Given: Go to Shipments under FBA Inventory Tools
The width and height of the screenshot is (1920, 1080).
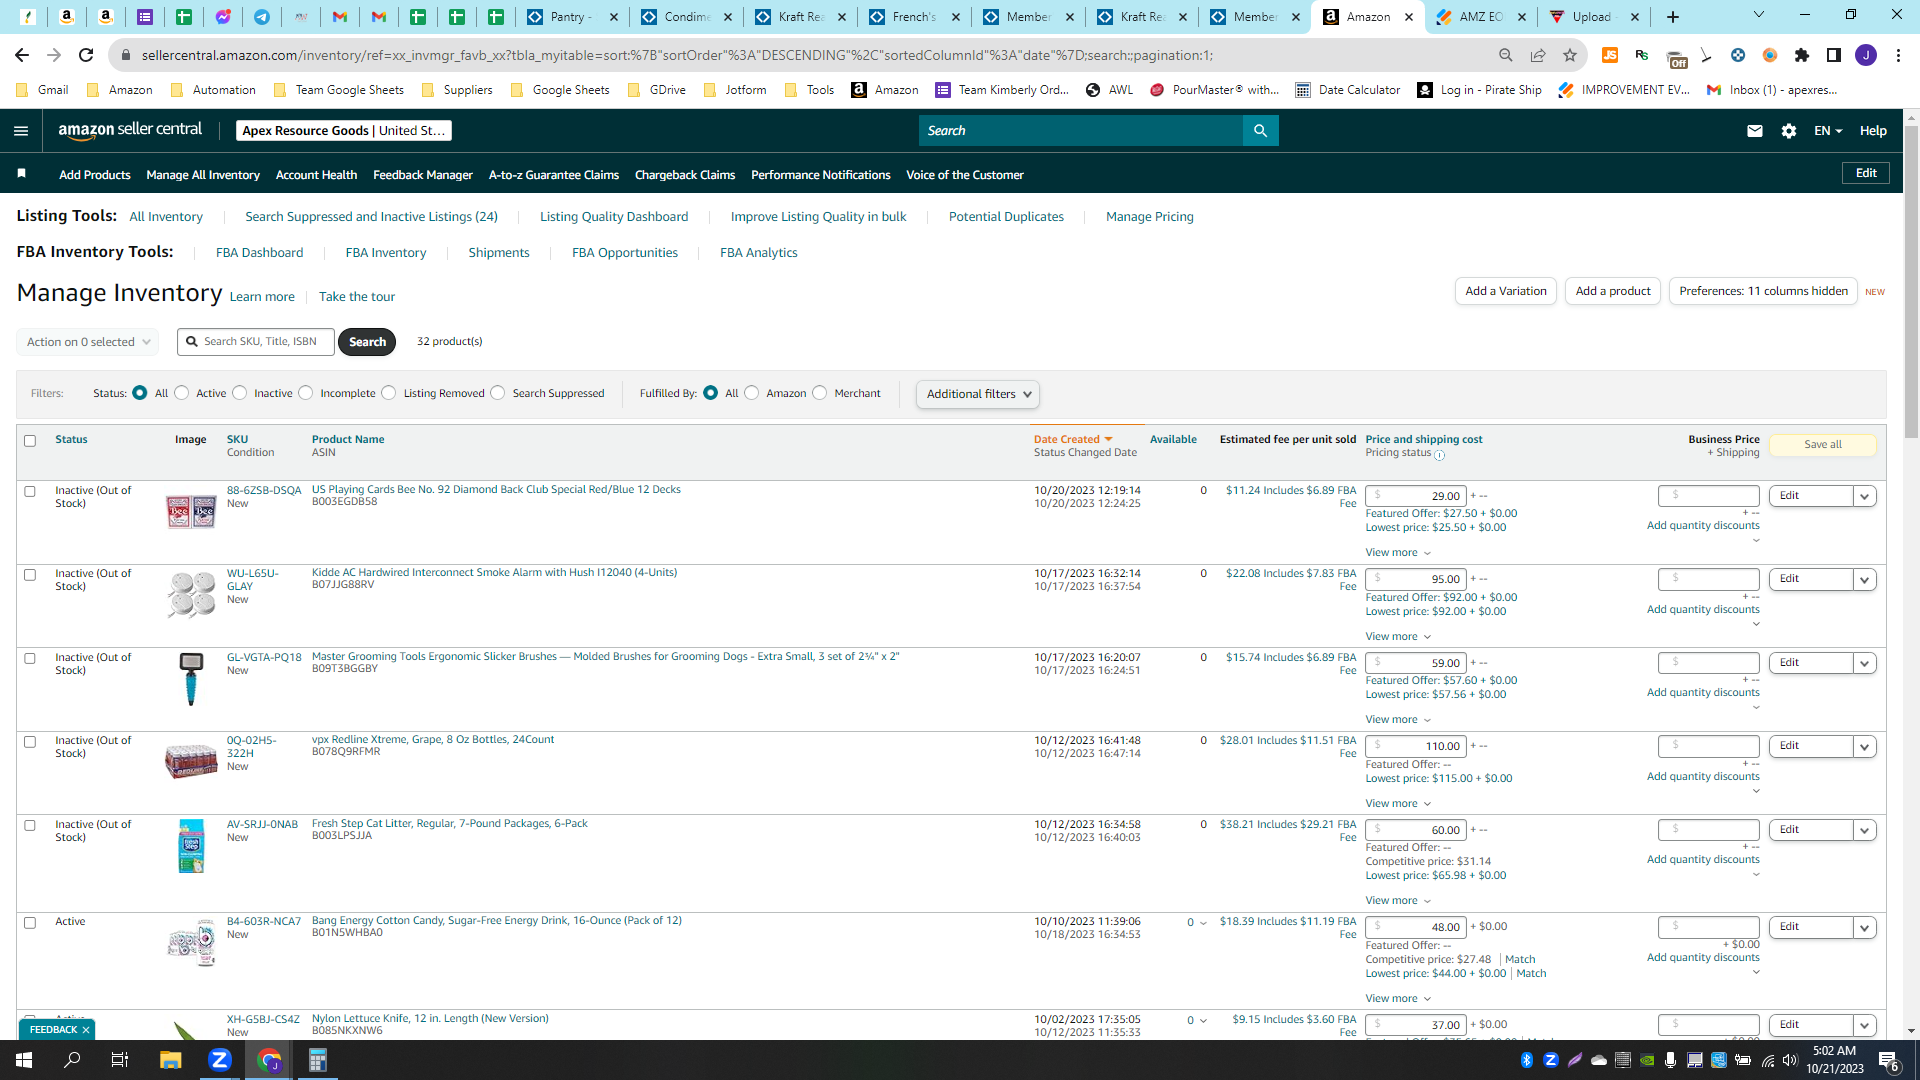Looking at the screenshot, I should tap(499, 253).
